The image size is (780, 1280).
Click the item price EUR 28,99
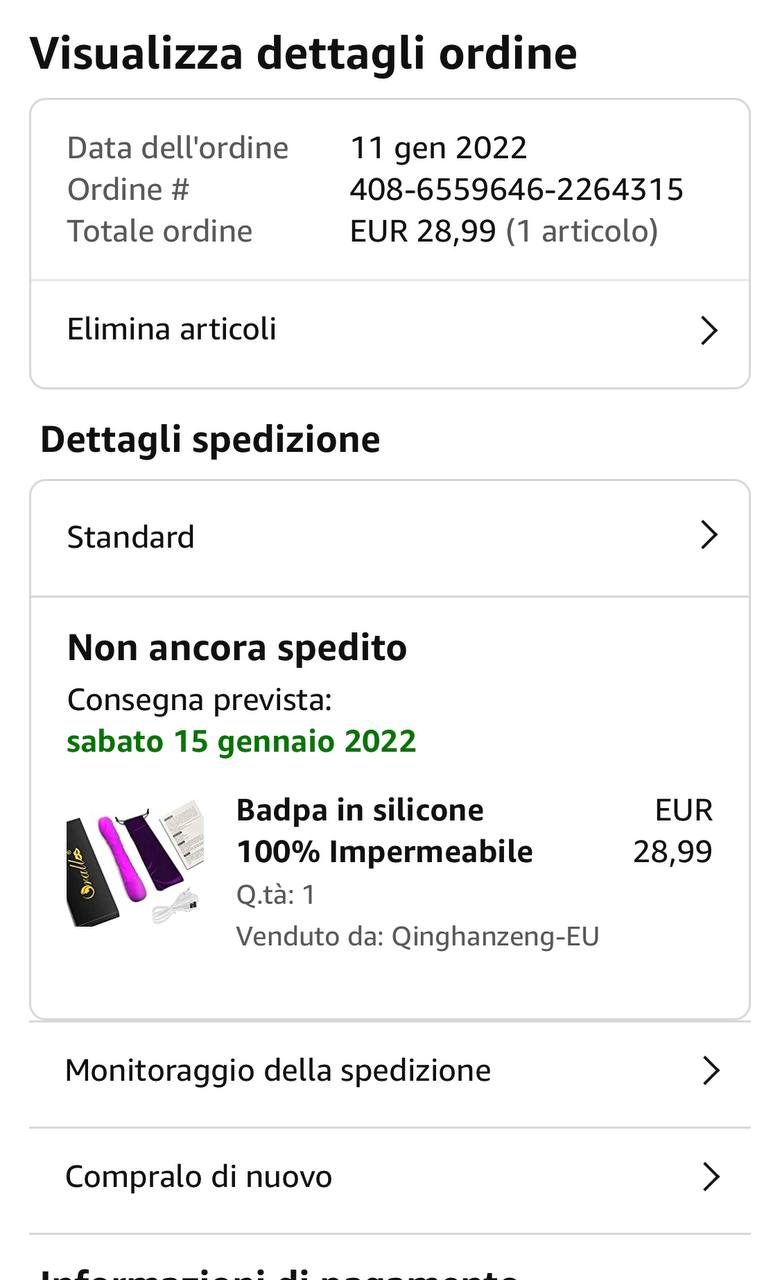click(673, 831)
